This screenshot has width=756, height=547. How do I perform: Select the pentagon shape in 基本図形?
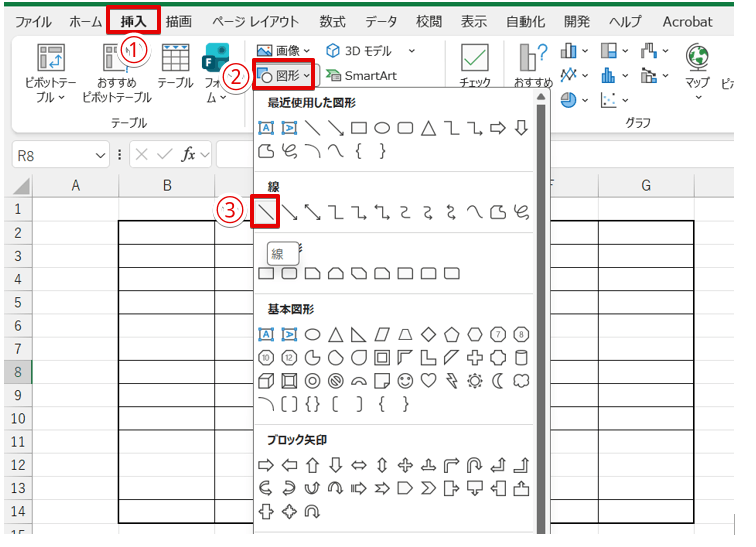(x=452, y=334)
